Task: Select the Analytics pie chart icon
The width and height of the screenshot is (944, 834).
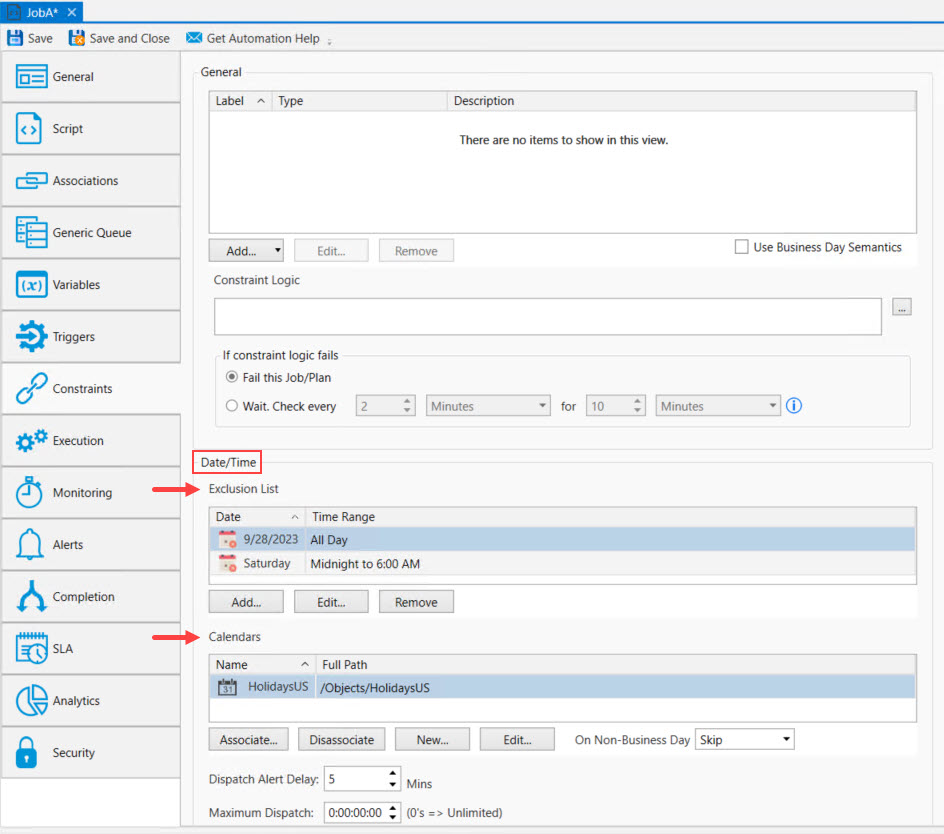Action: pyautogui.click(x=31, y=701)
